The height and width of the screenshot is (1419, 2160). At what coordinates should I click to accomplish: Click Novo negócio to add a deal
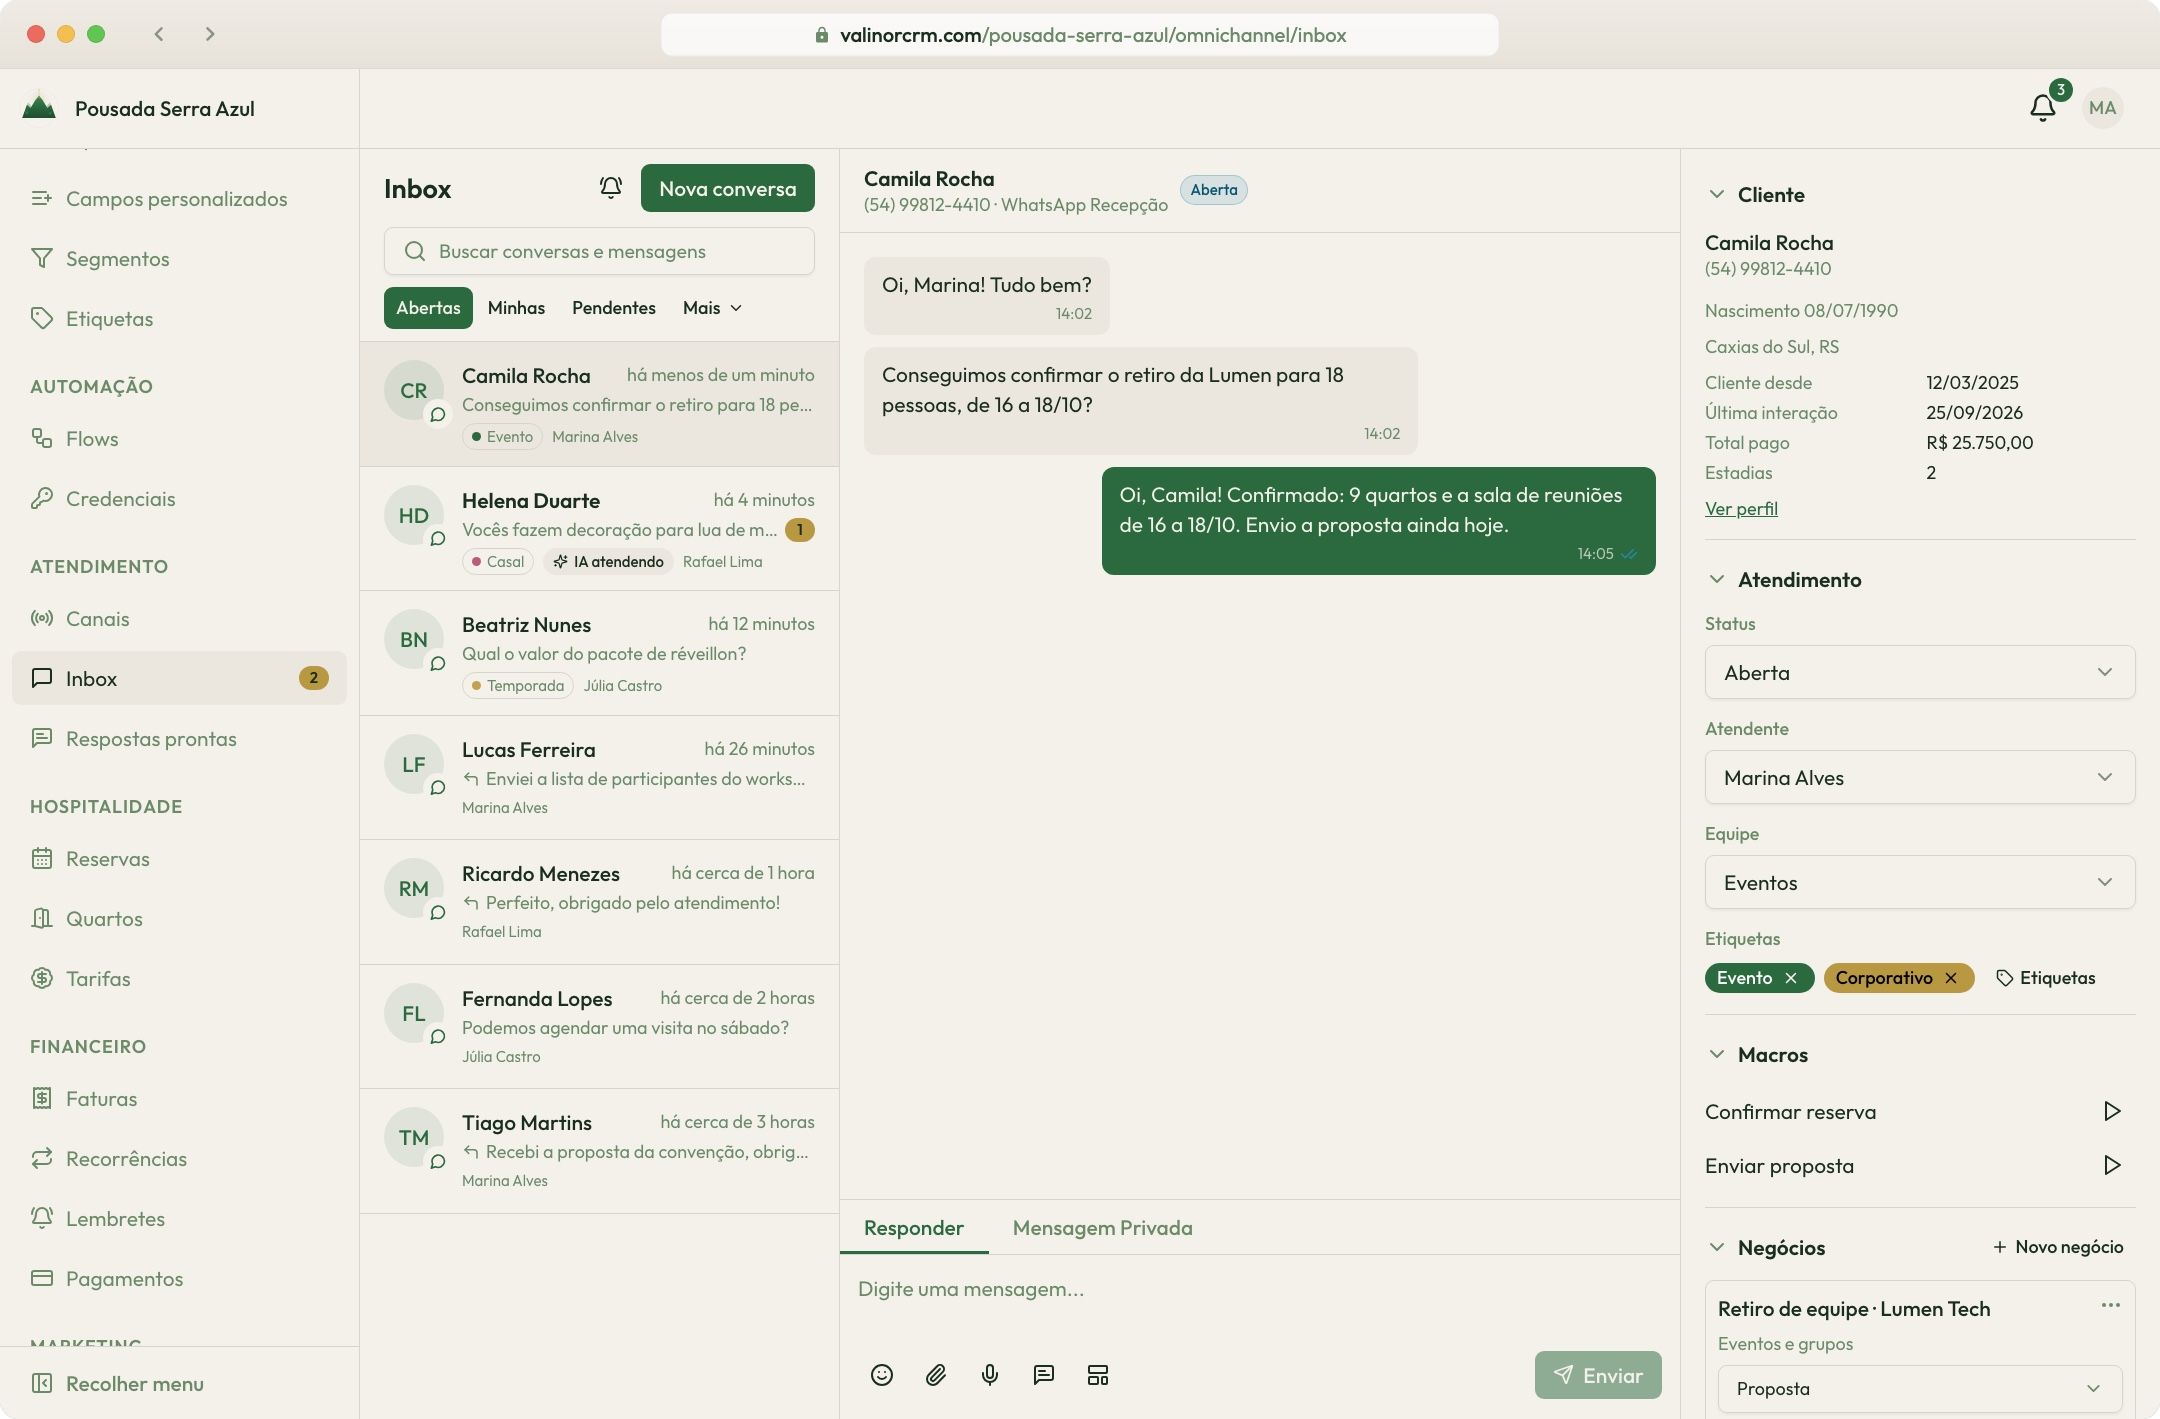click(2058, 1247)
